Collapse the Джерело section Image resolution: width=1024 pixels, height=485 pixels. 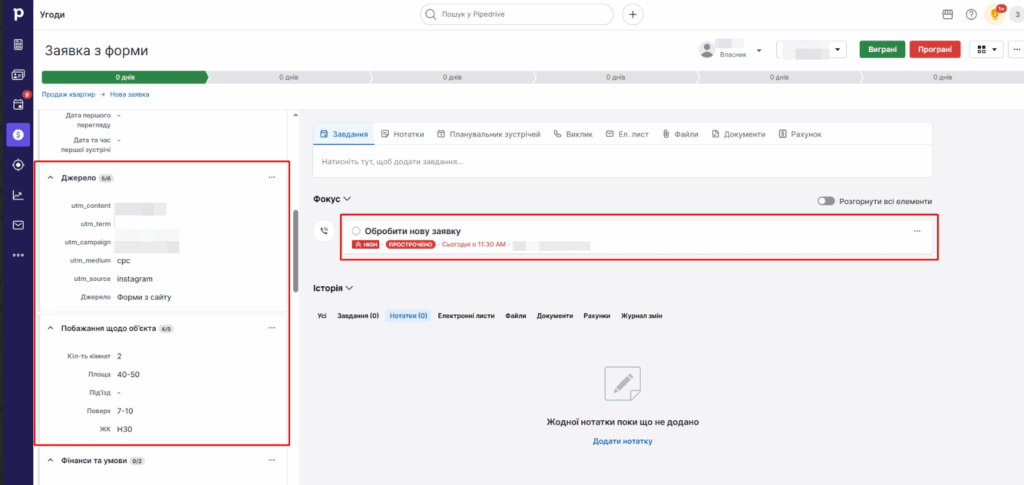pyautogui.click(x=51, y=178)
